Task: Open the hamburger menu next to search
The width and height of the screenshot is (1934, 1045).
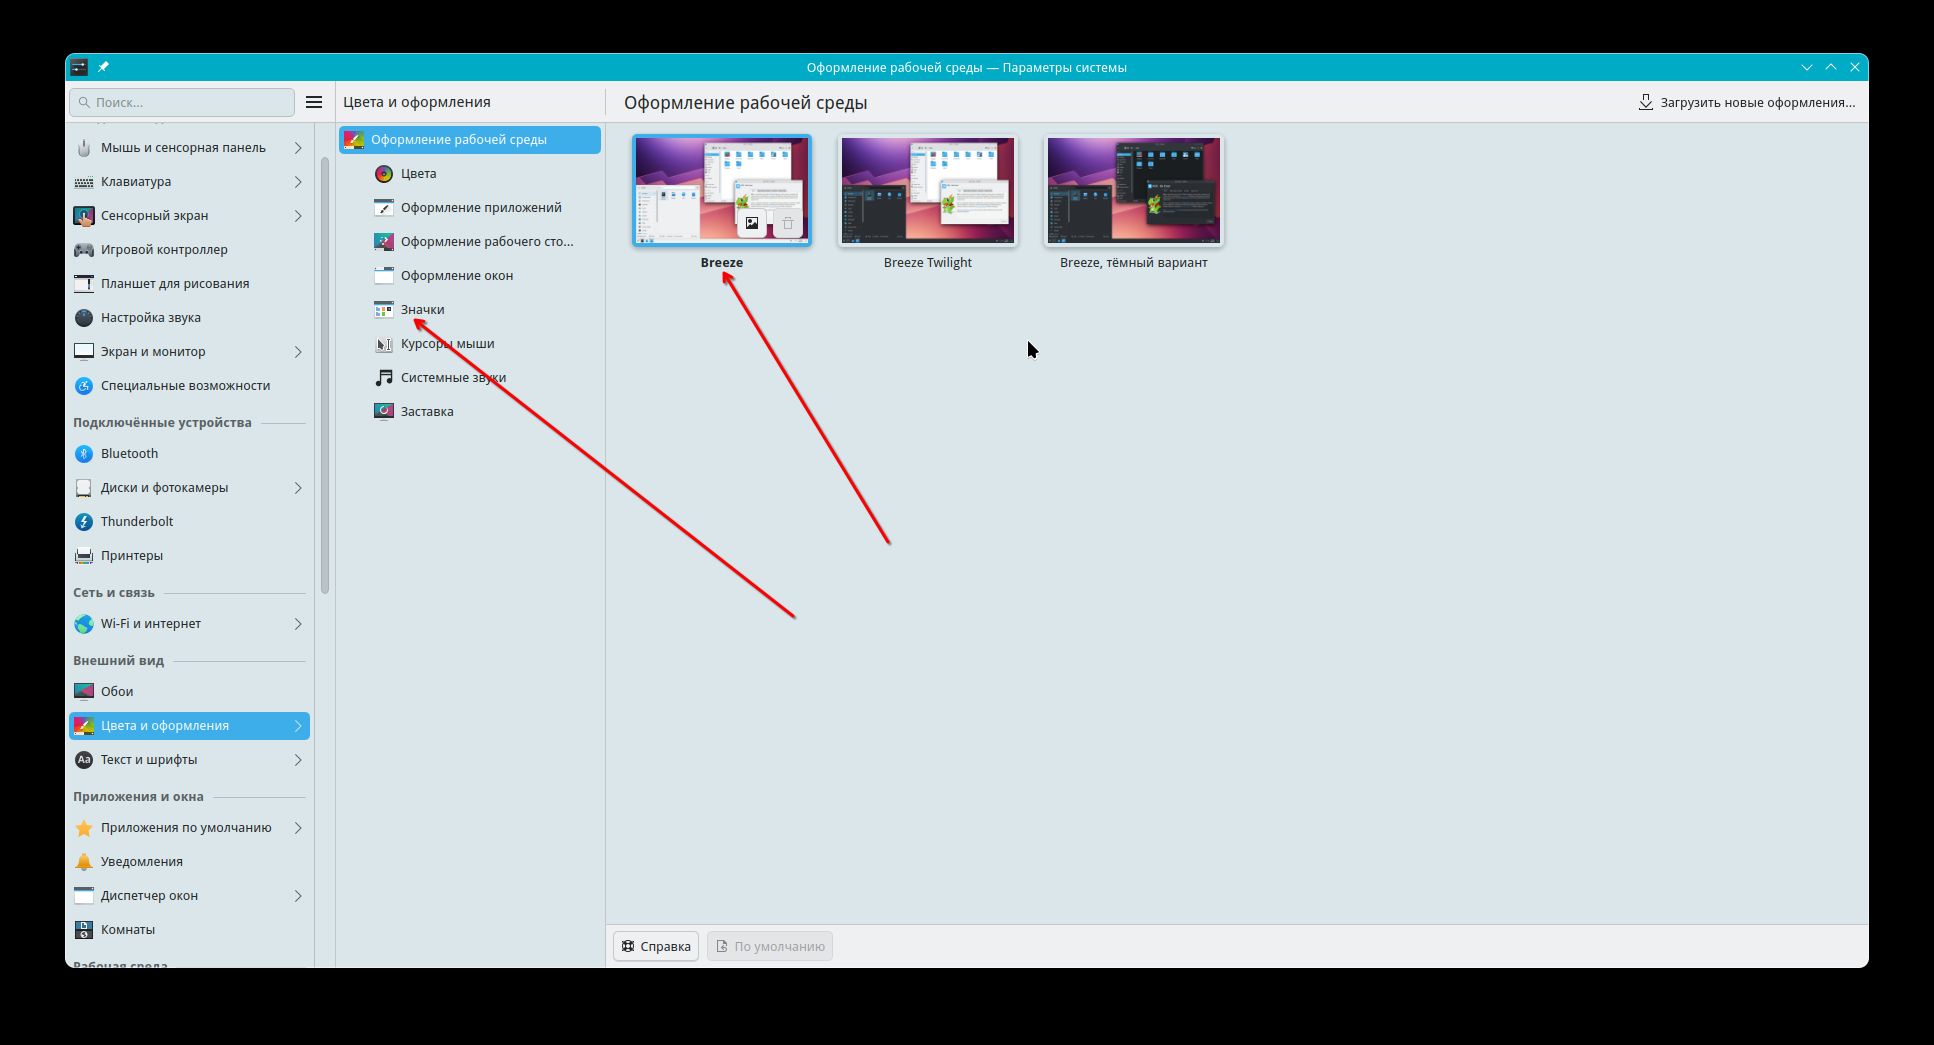Action: click(314, 102)
